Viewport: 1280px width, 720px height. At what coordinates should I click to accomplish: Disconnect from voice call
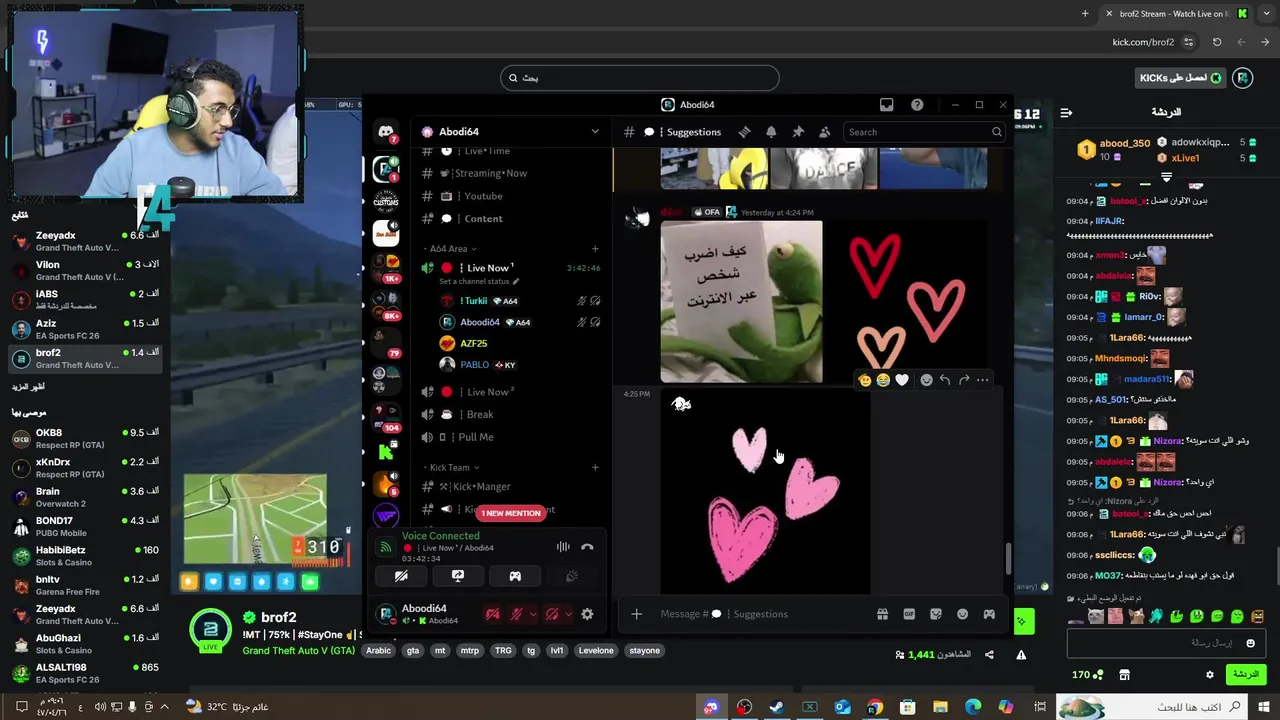tap(587, 547)
